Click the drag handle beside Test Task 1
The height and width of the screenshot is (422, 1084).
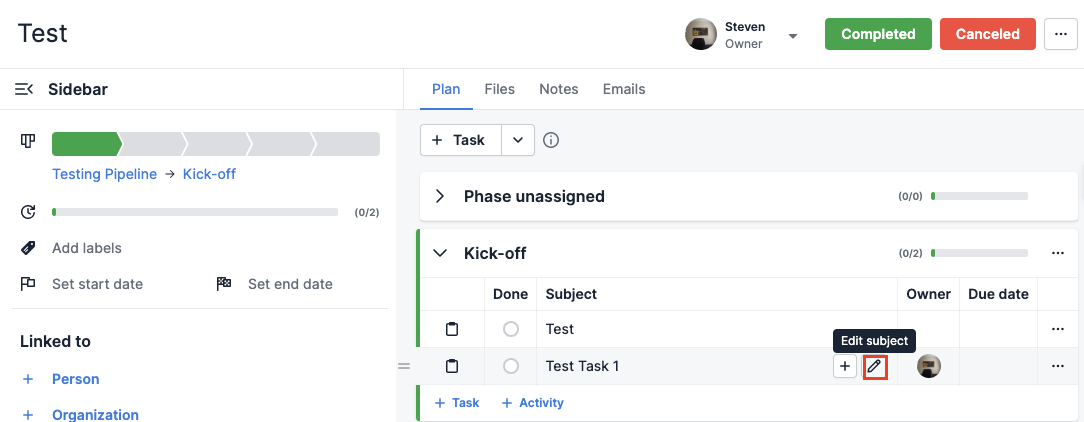click(404, 366)
